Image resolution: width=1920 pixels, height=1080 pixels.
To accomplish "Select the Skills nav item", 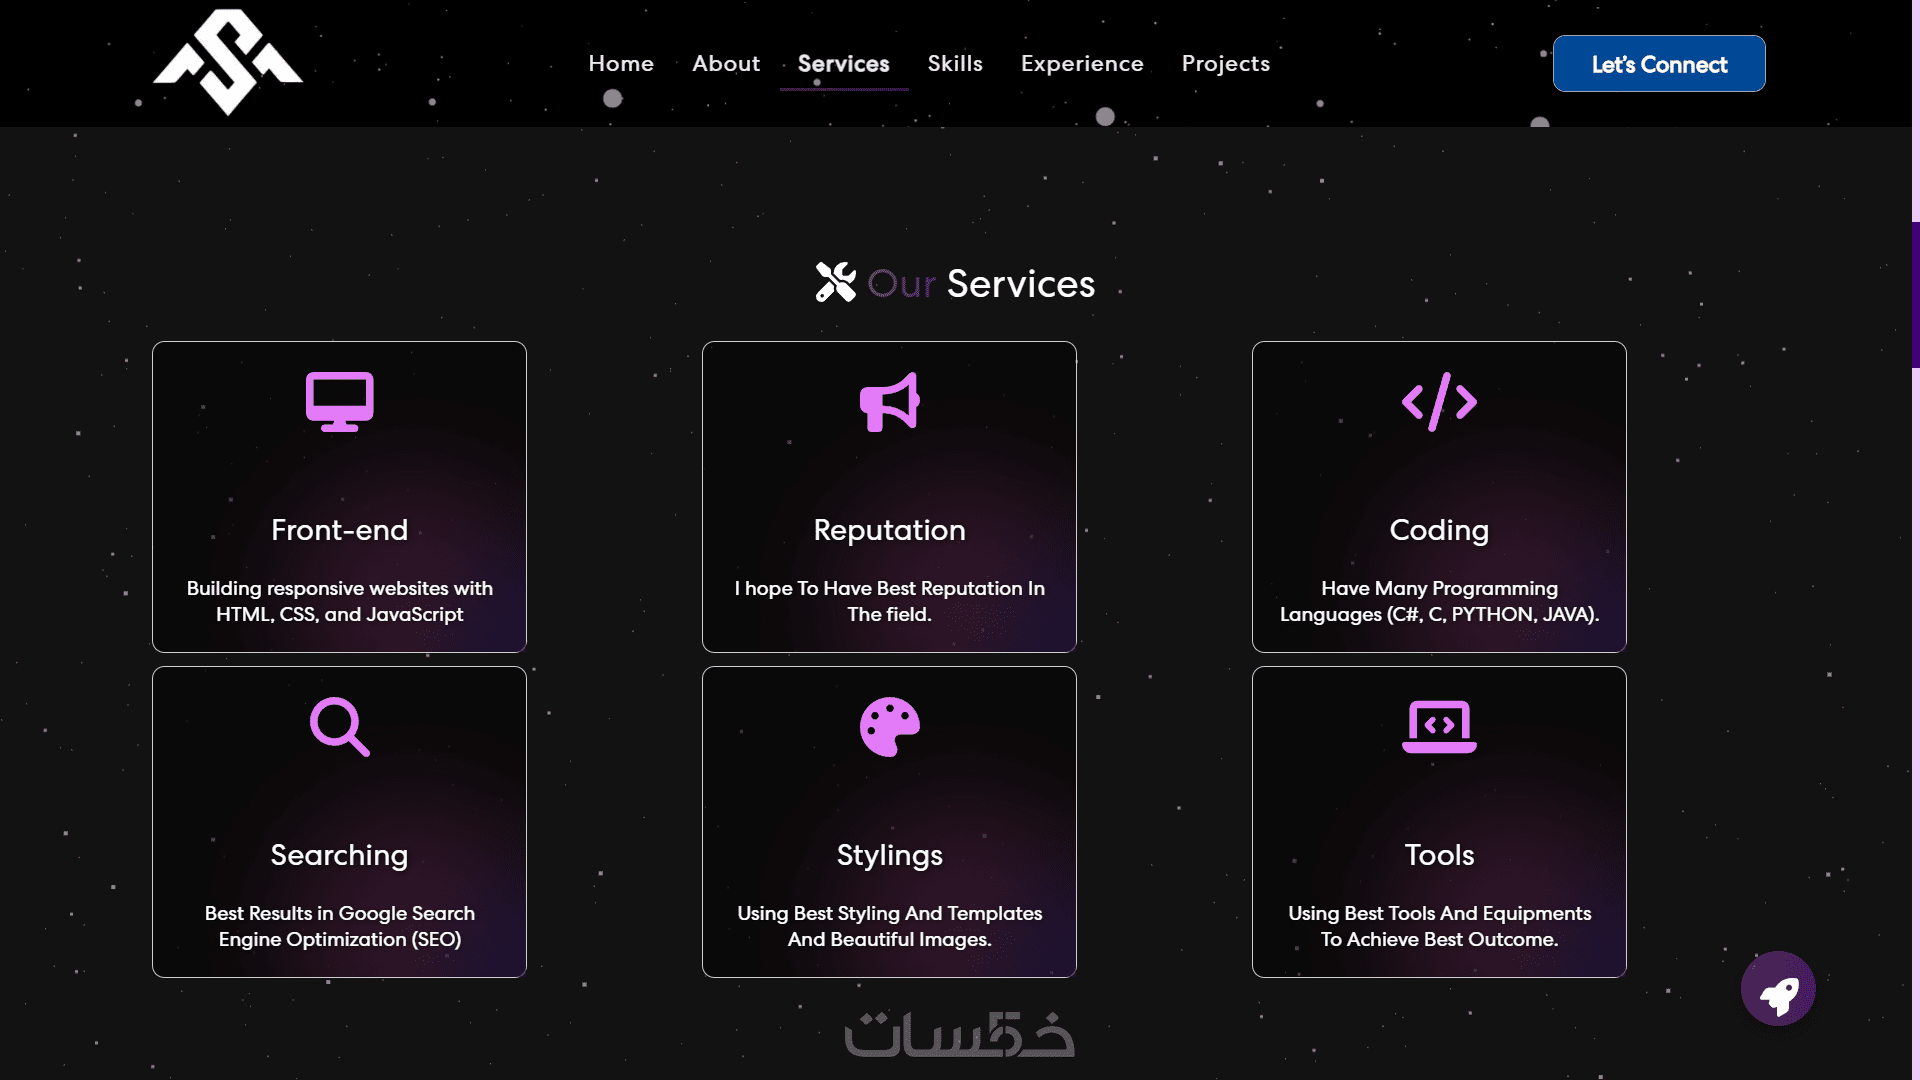I will (x=955, y=63).
